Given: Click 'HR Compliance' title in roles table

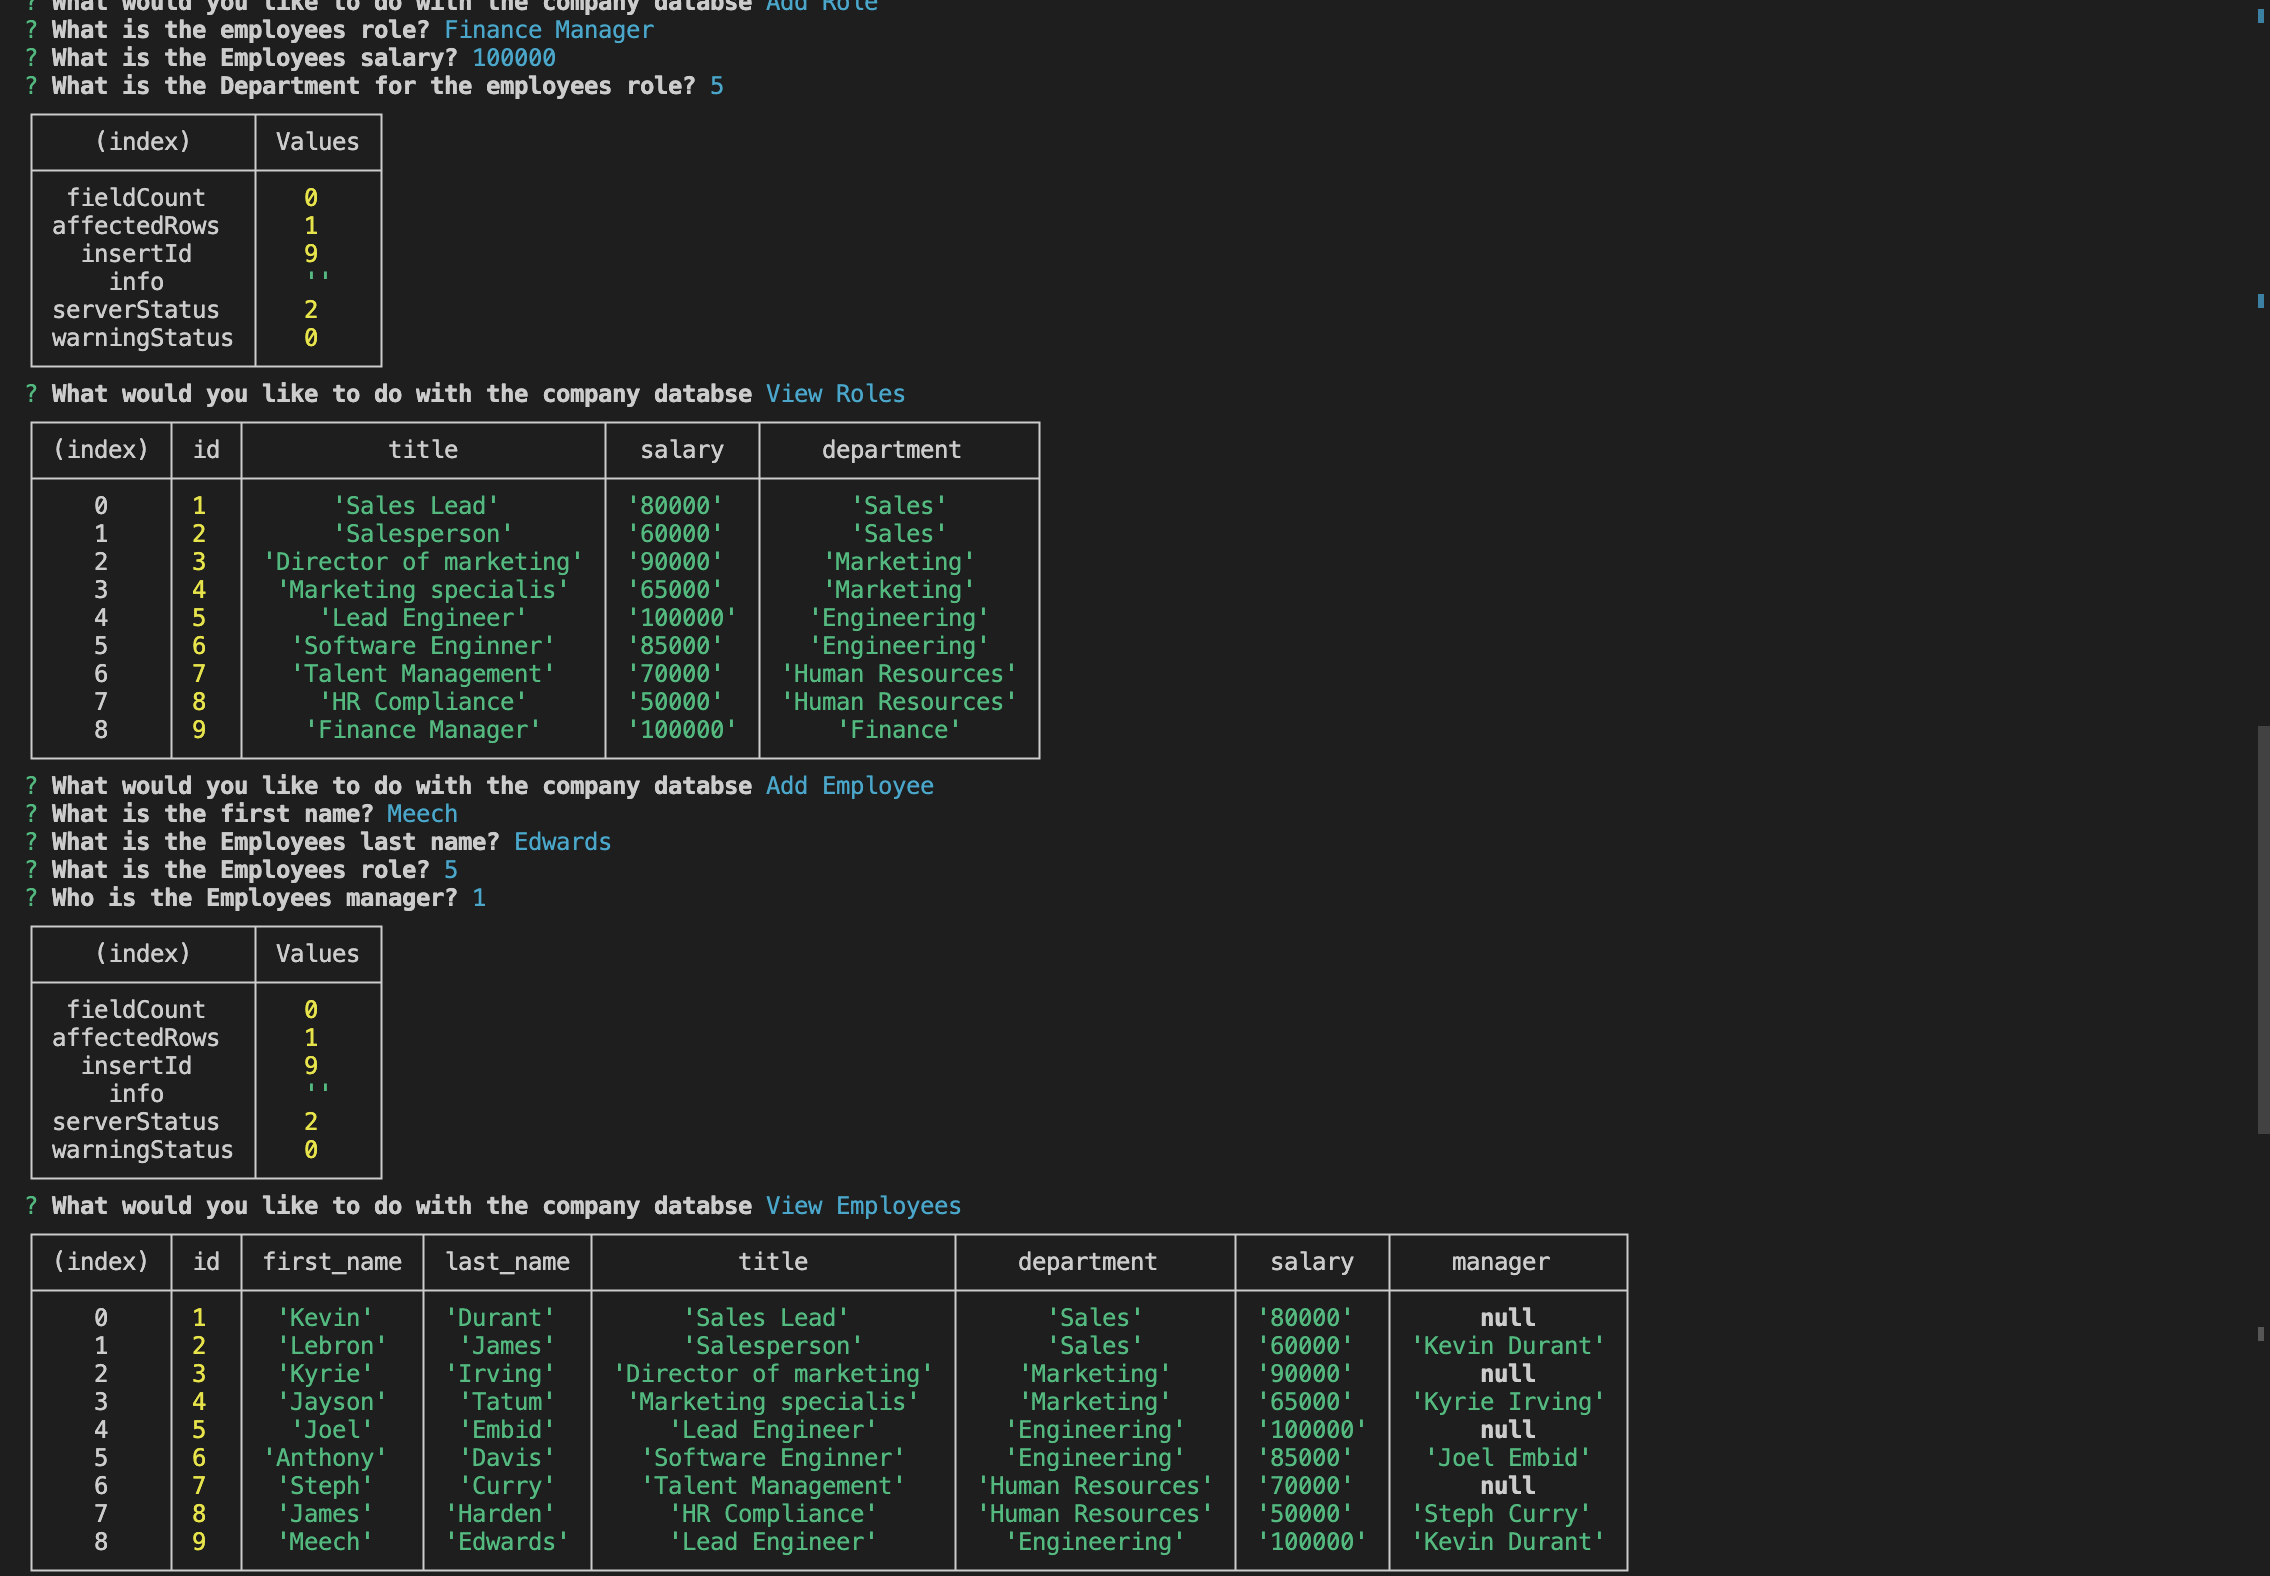Looking at the screenshot, I should coord(423,702).
